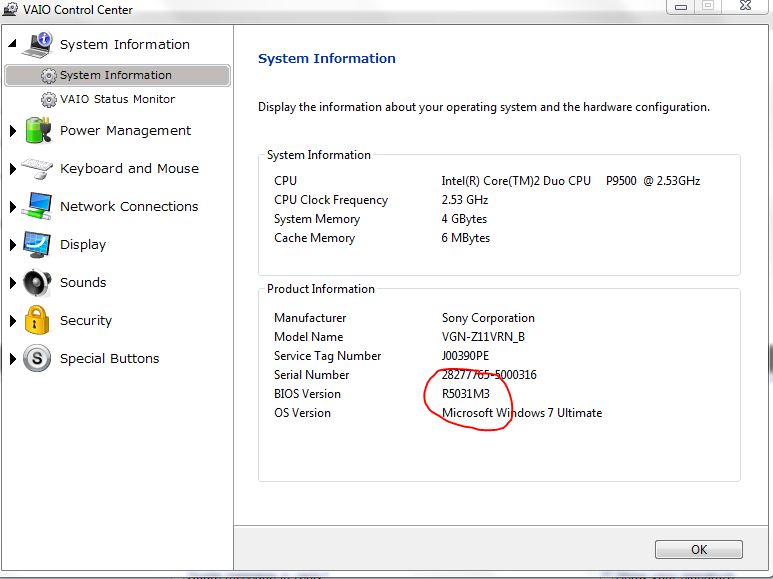The height and width of the screenshot is (579, 773).
Task: Click the Security padlock icon
Action: (x=37, y=320)
